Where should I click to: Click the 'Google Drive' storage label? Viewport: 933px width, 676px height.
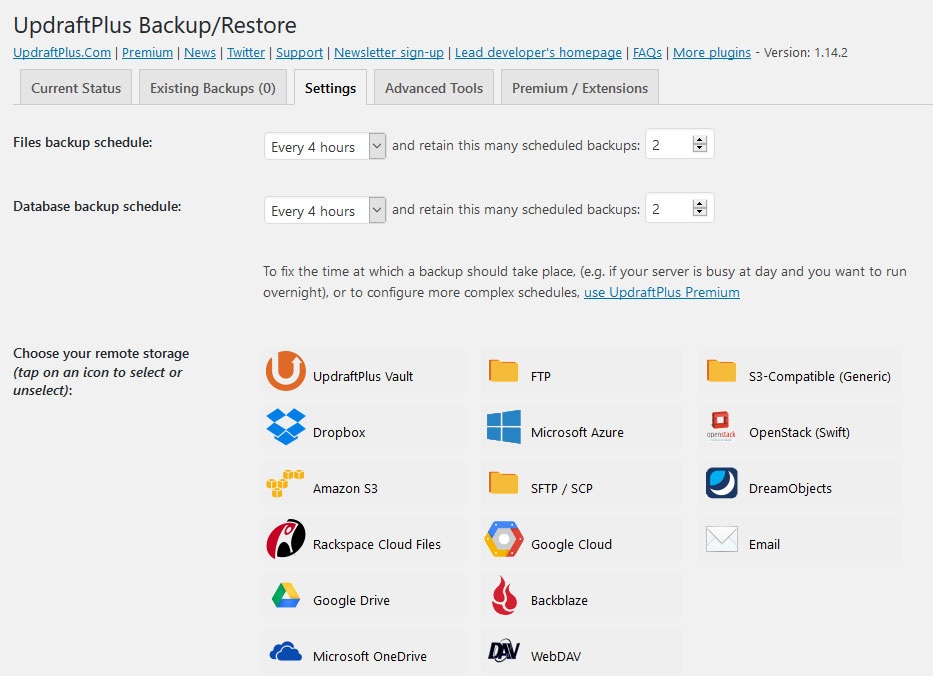pos(351,600)
